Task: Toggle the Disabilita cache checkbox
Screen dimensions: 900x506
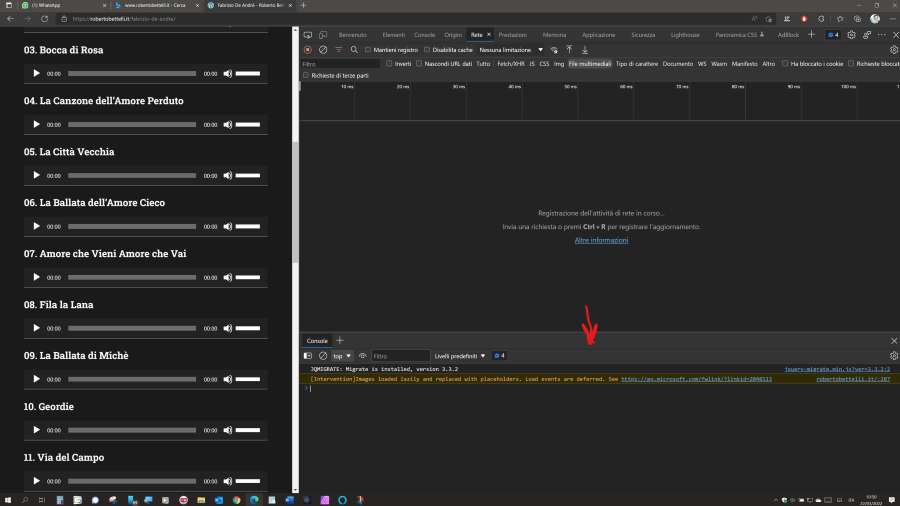Action: coord(427,49)
